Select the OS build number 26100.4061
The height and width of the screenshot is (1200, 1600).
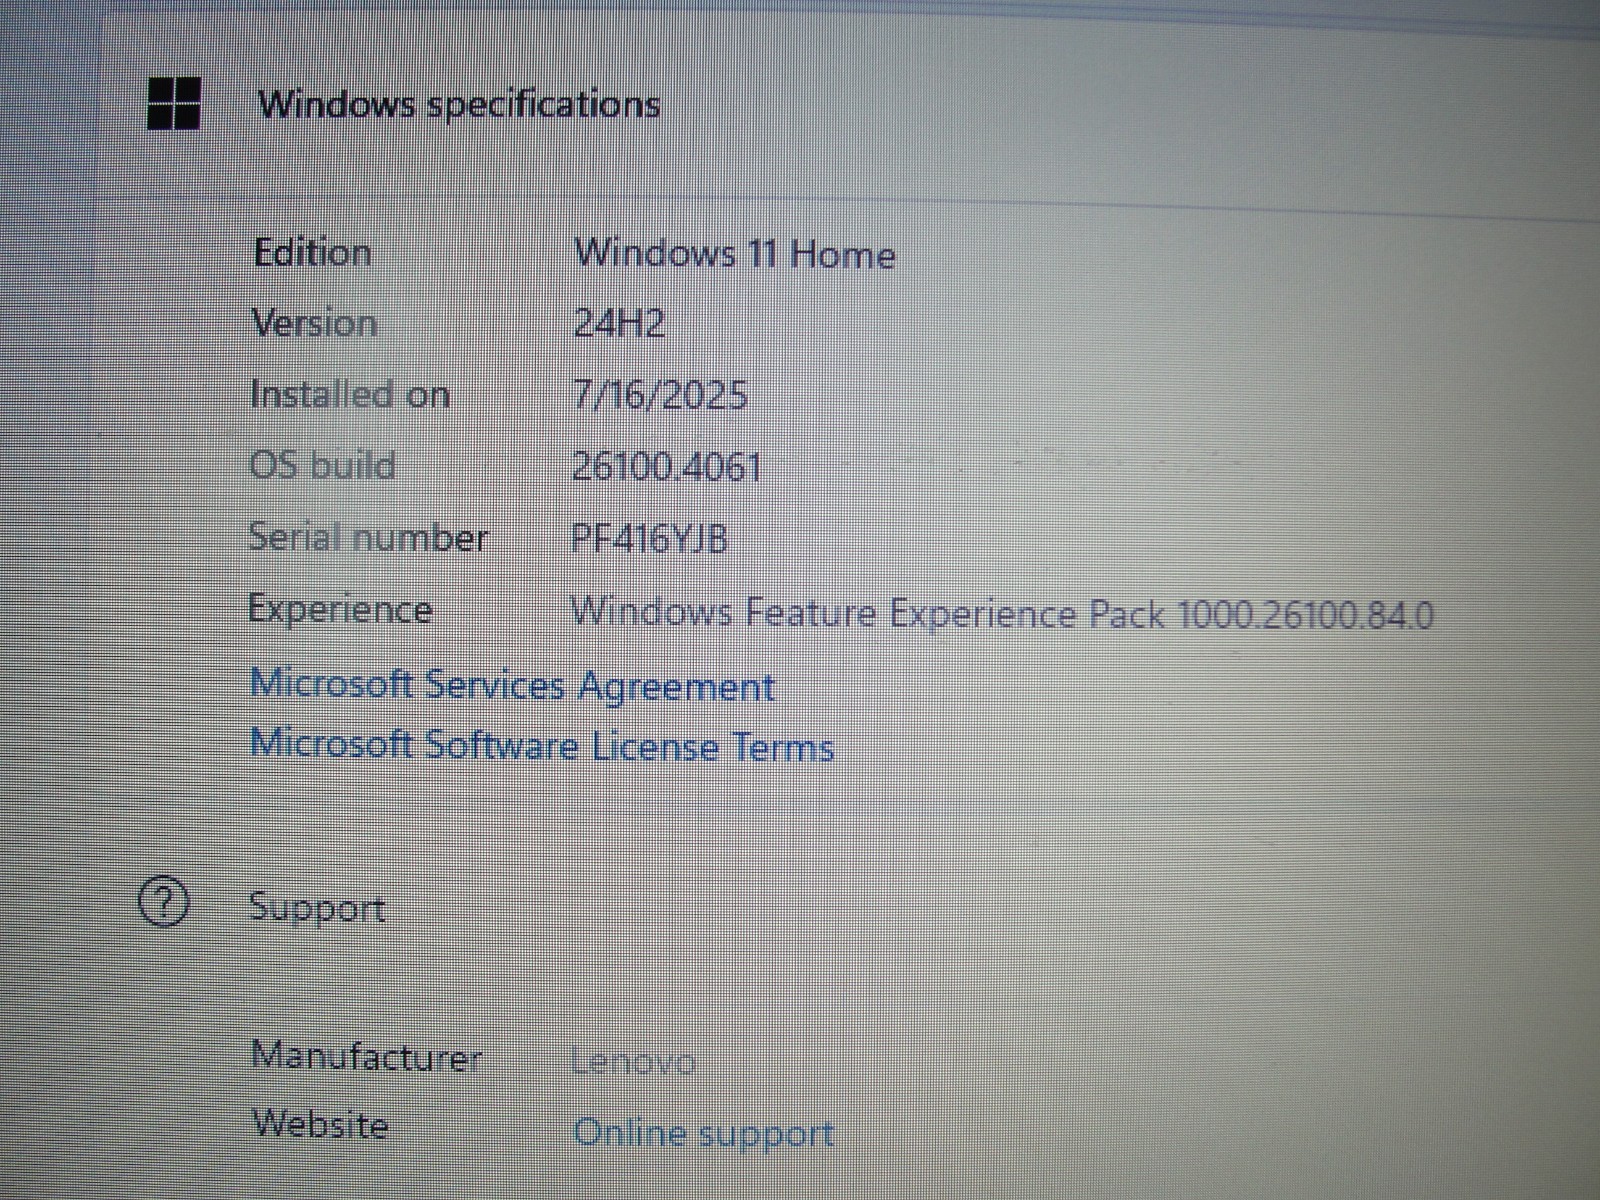[x=667, y=466]
